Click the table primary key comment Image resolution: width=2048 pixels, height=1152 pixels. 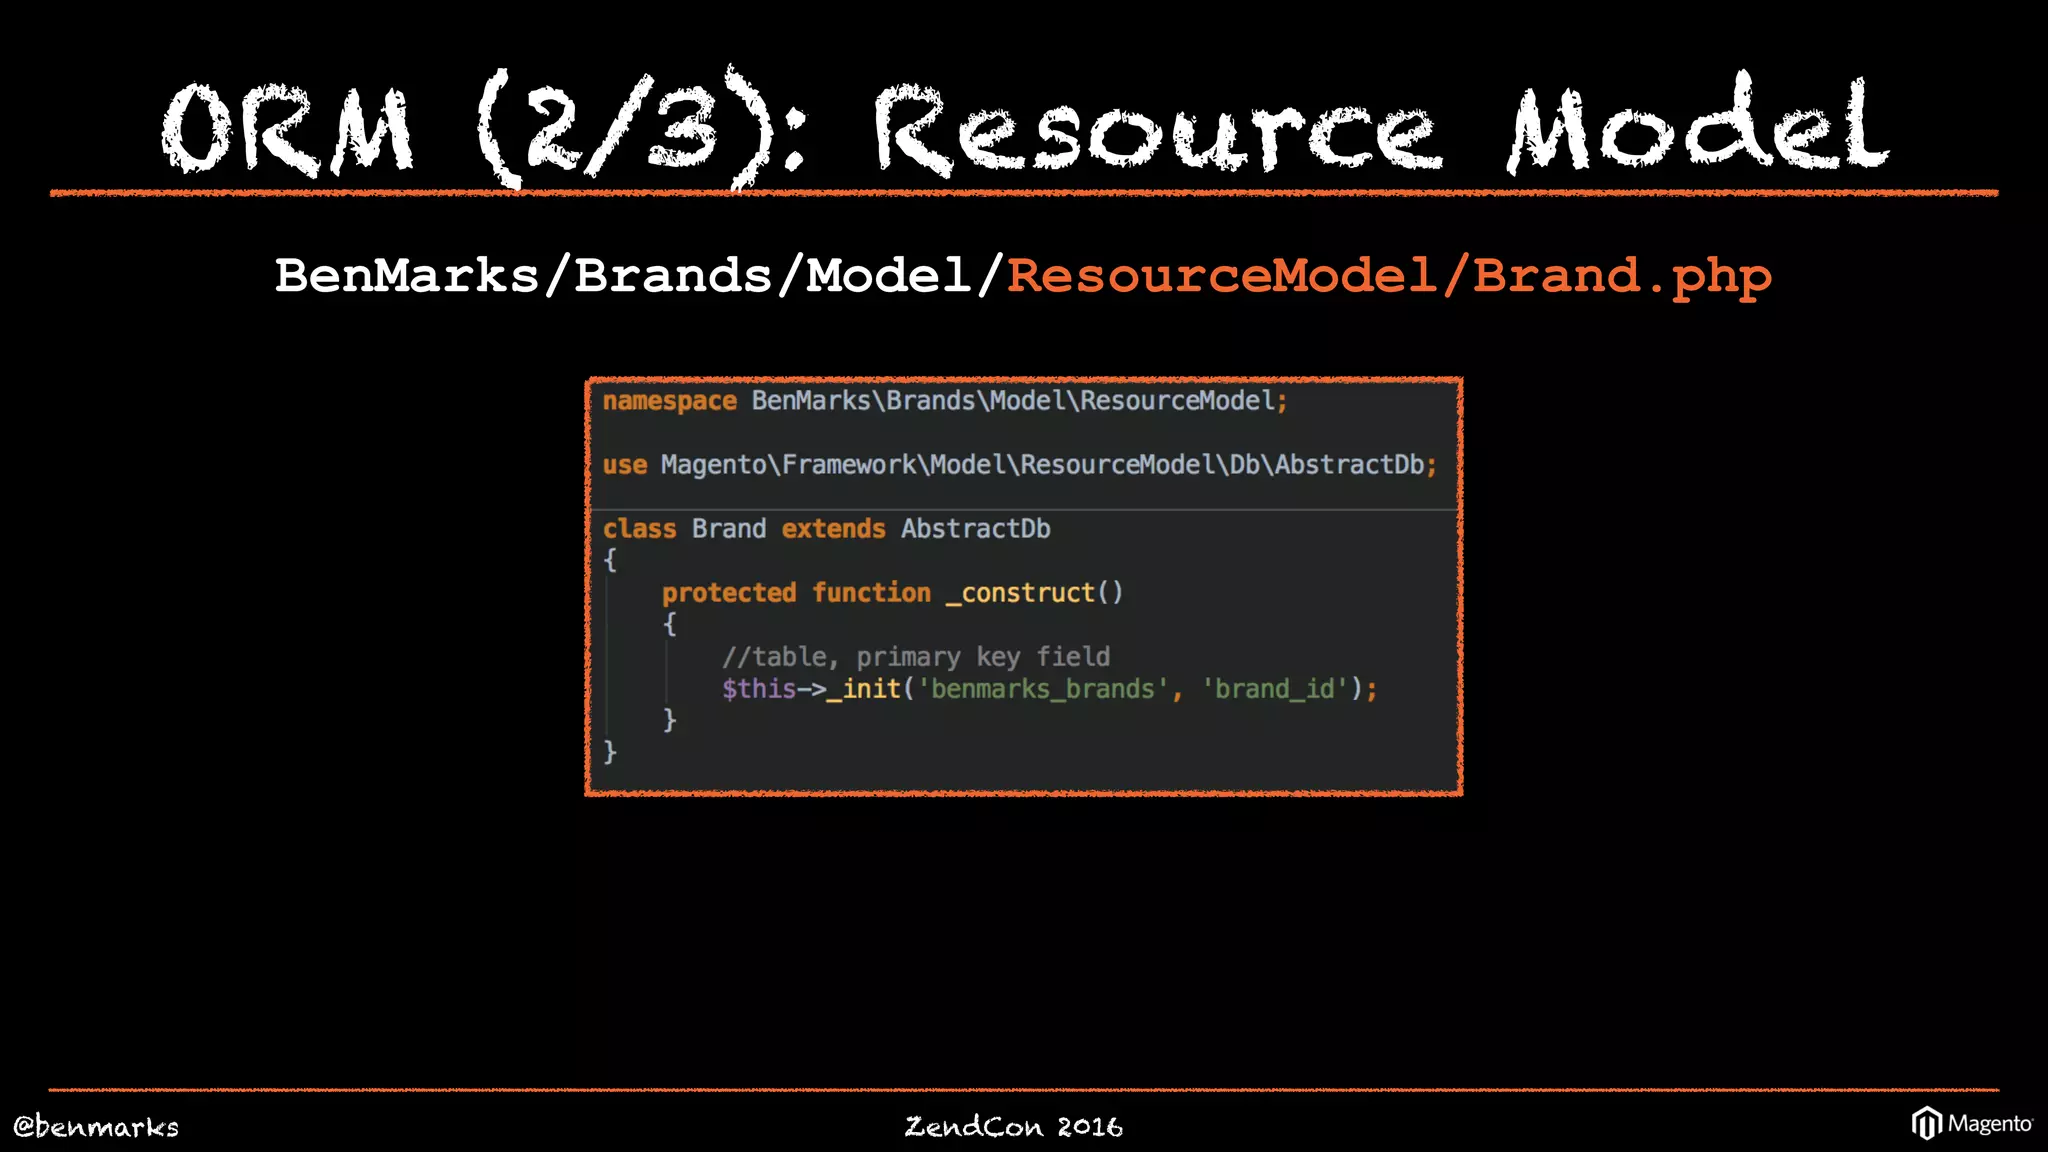(x=915, y=657)
